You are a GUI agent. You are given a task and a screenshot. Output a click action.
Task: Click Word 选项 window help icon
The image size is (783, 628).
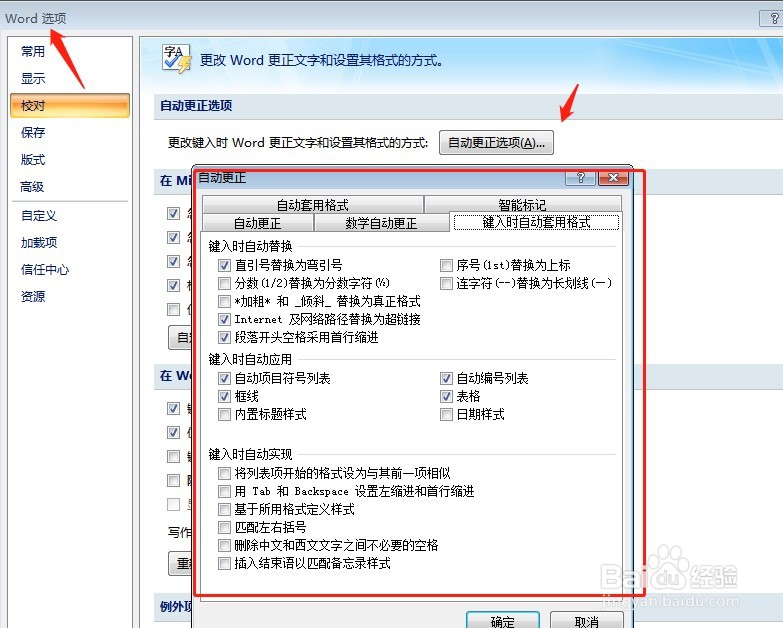773,18
